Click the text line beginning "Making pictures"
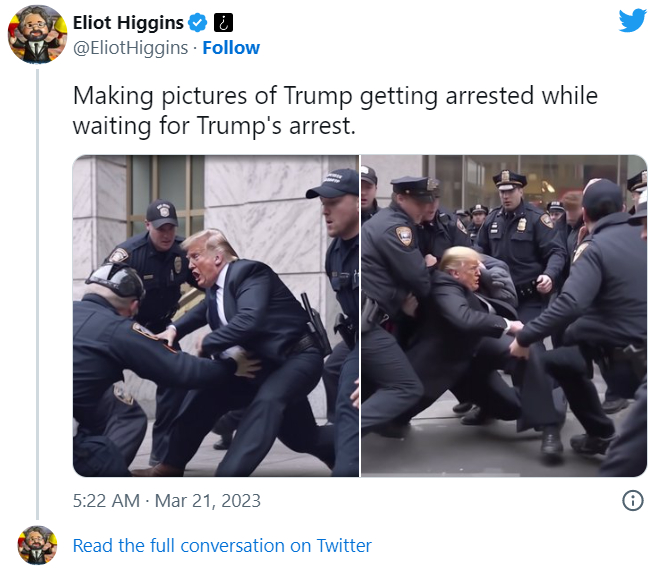The width and height of the screenshot is (662, 572). (335, 96)
